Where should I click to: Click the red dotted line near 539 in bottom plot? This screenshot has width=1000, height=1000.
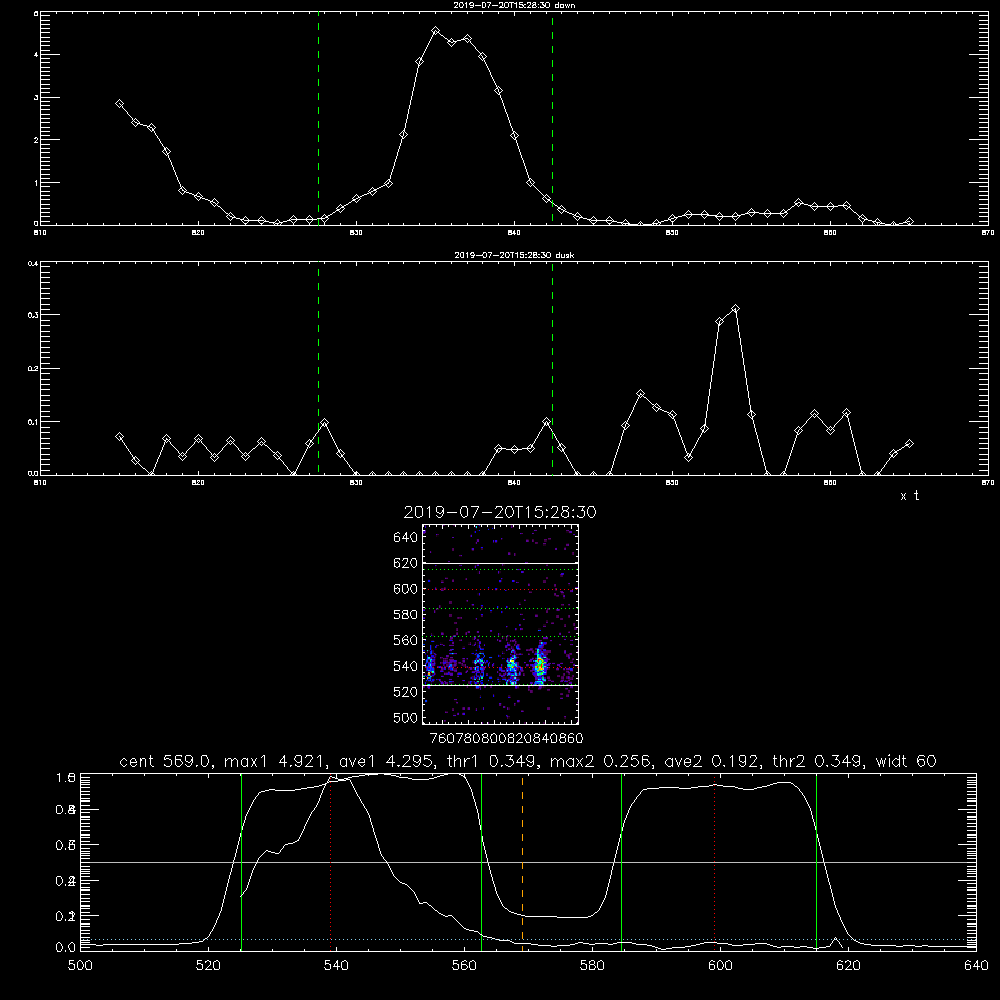click(330, 861)
